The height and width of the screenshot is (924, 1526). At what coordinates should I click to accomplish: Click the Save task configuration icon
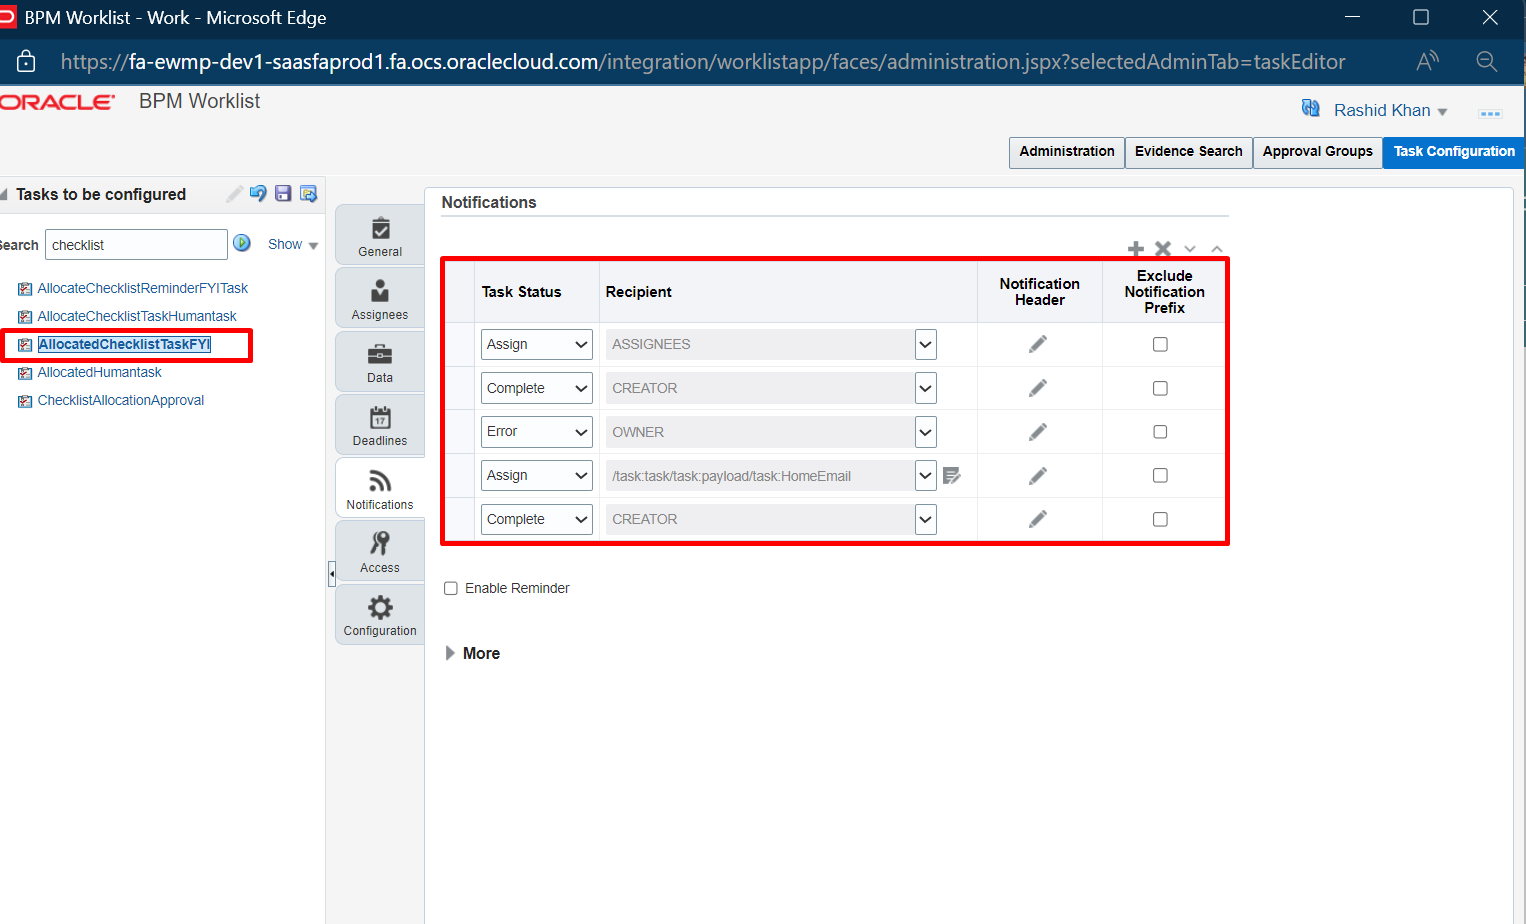tap(283, 194)
